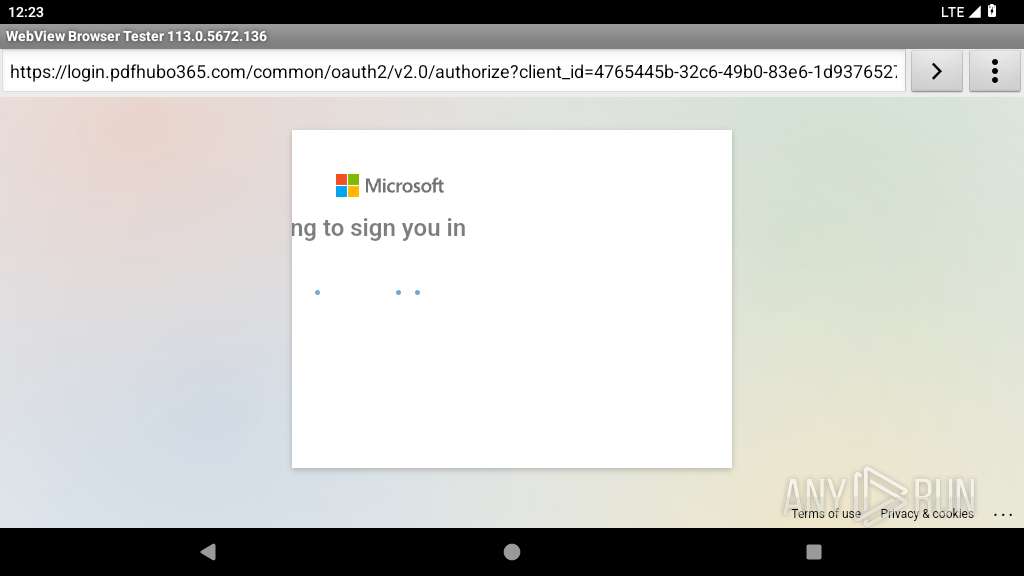
Task: Tap the Android back navigation button
Action: [208, 552]
